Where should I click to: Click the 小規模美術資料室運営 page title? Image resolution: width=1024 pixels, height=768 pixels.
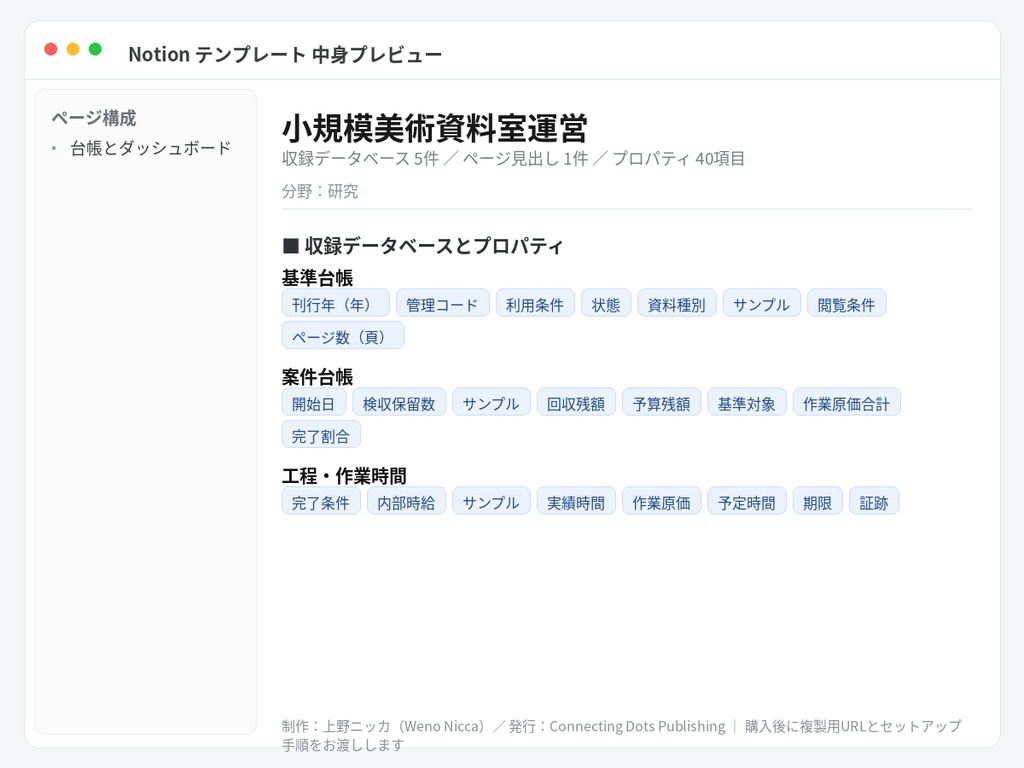point(434,128)
